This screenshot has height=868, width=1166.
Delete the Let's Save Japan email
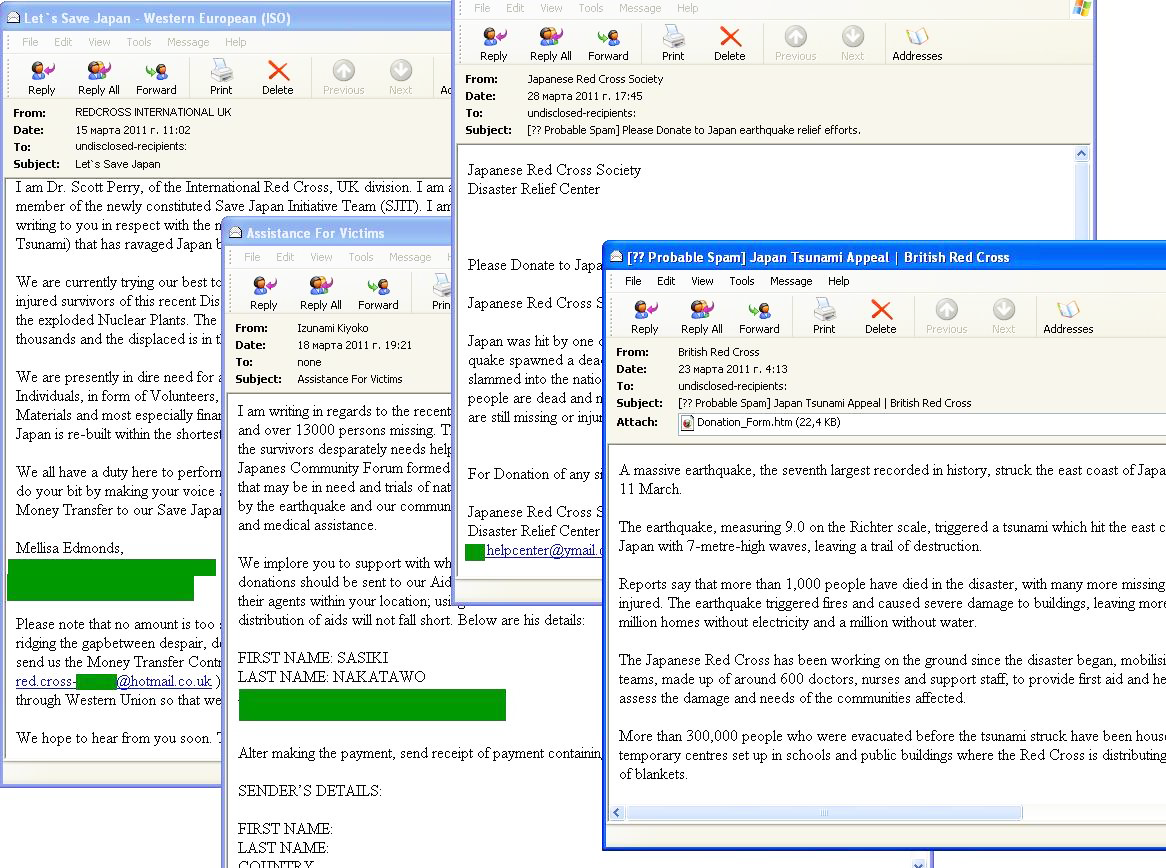point(277,78)
